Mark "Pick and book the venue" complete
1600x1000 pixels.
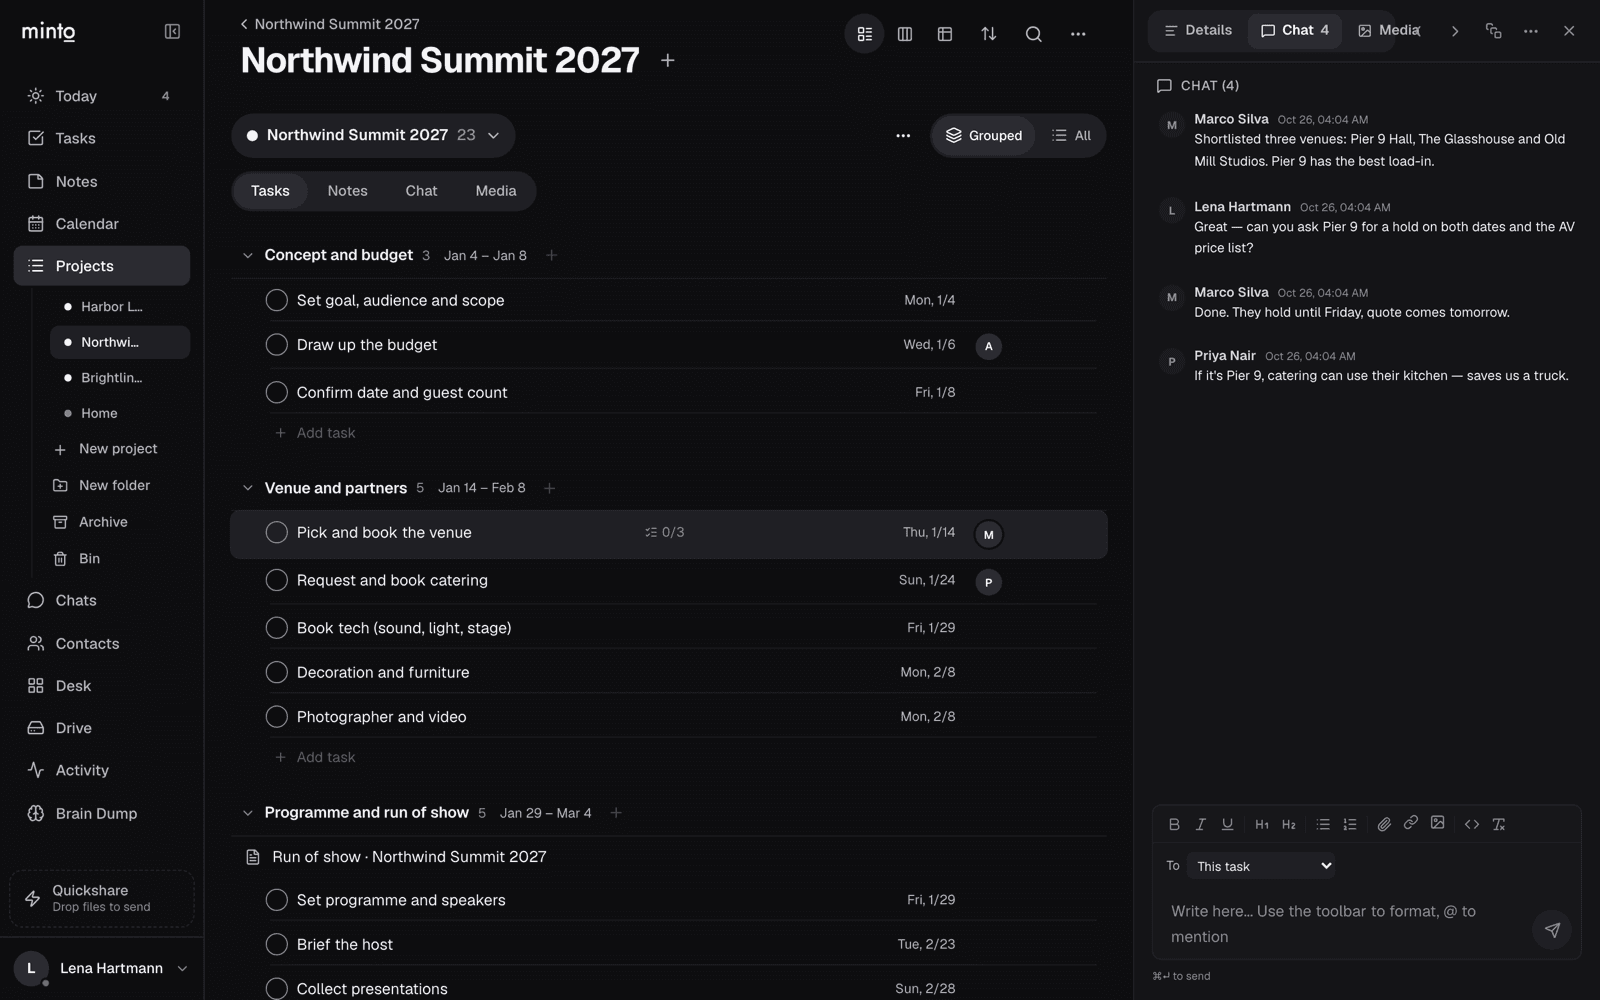277,533
